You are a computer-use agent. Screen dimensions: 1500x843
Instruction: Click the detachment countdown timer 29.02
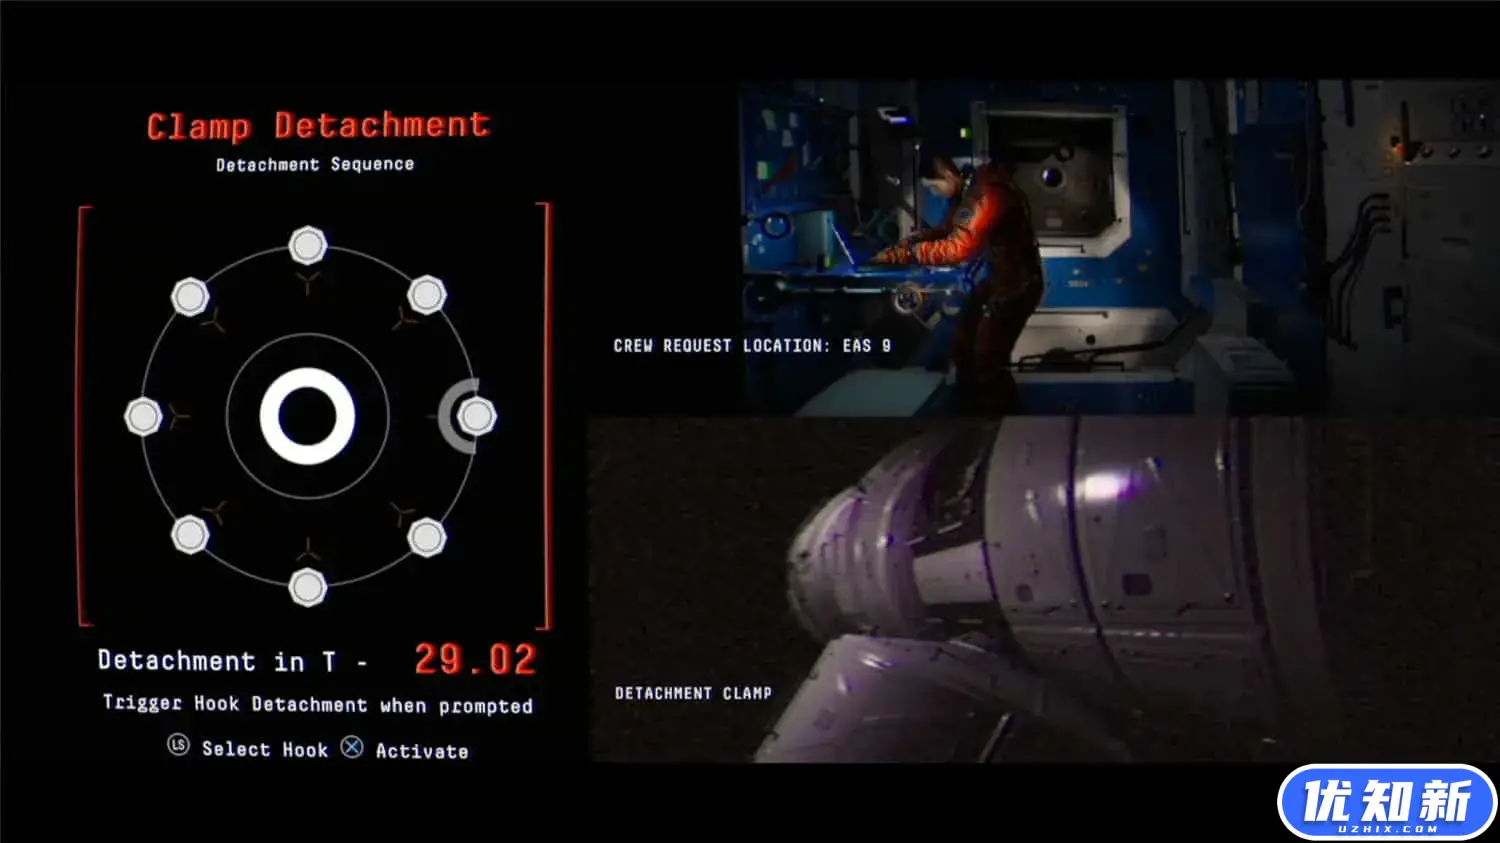[x=475, y=660]
